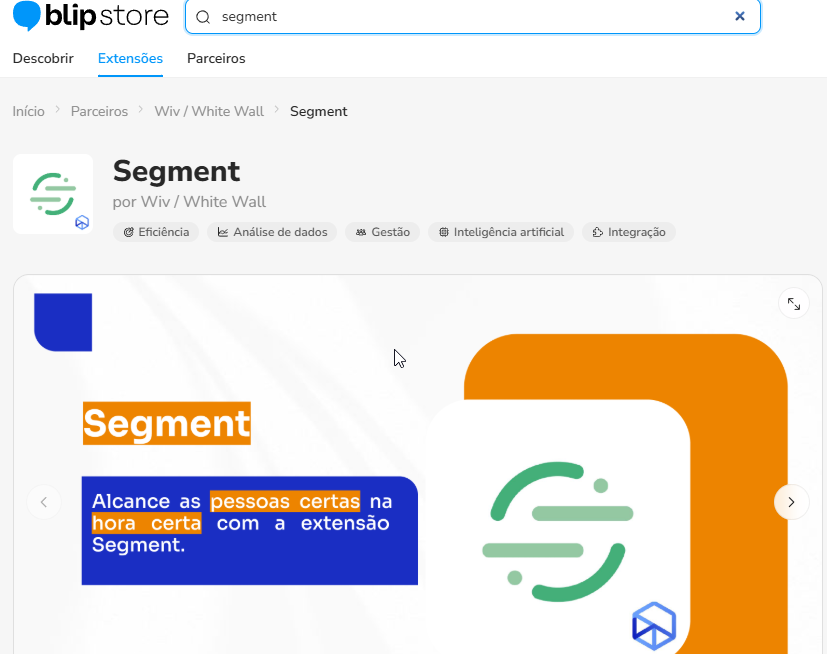Click the Blip Store logo

91,16
